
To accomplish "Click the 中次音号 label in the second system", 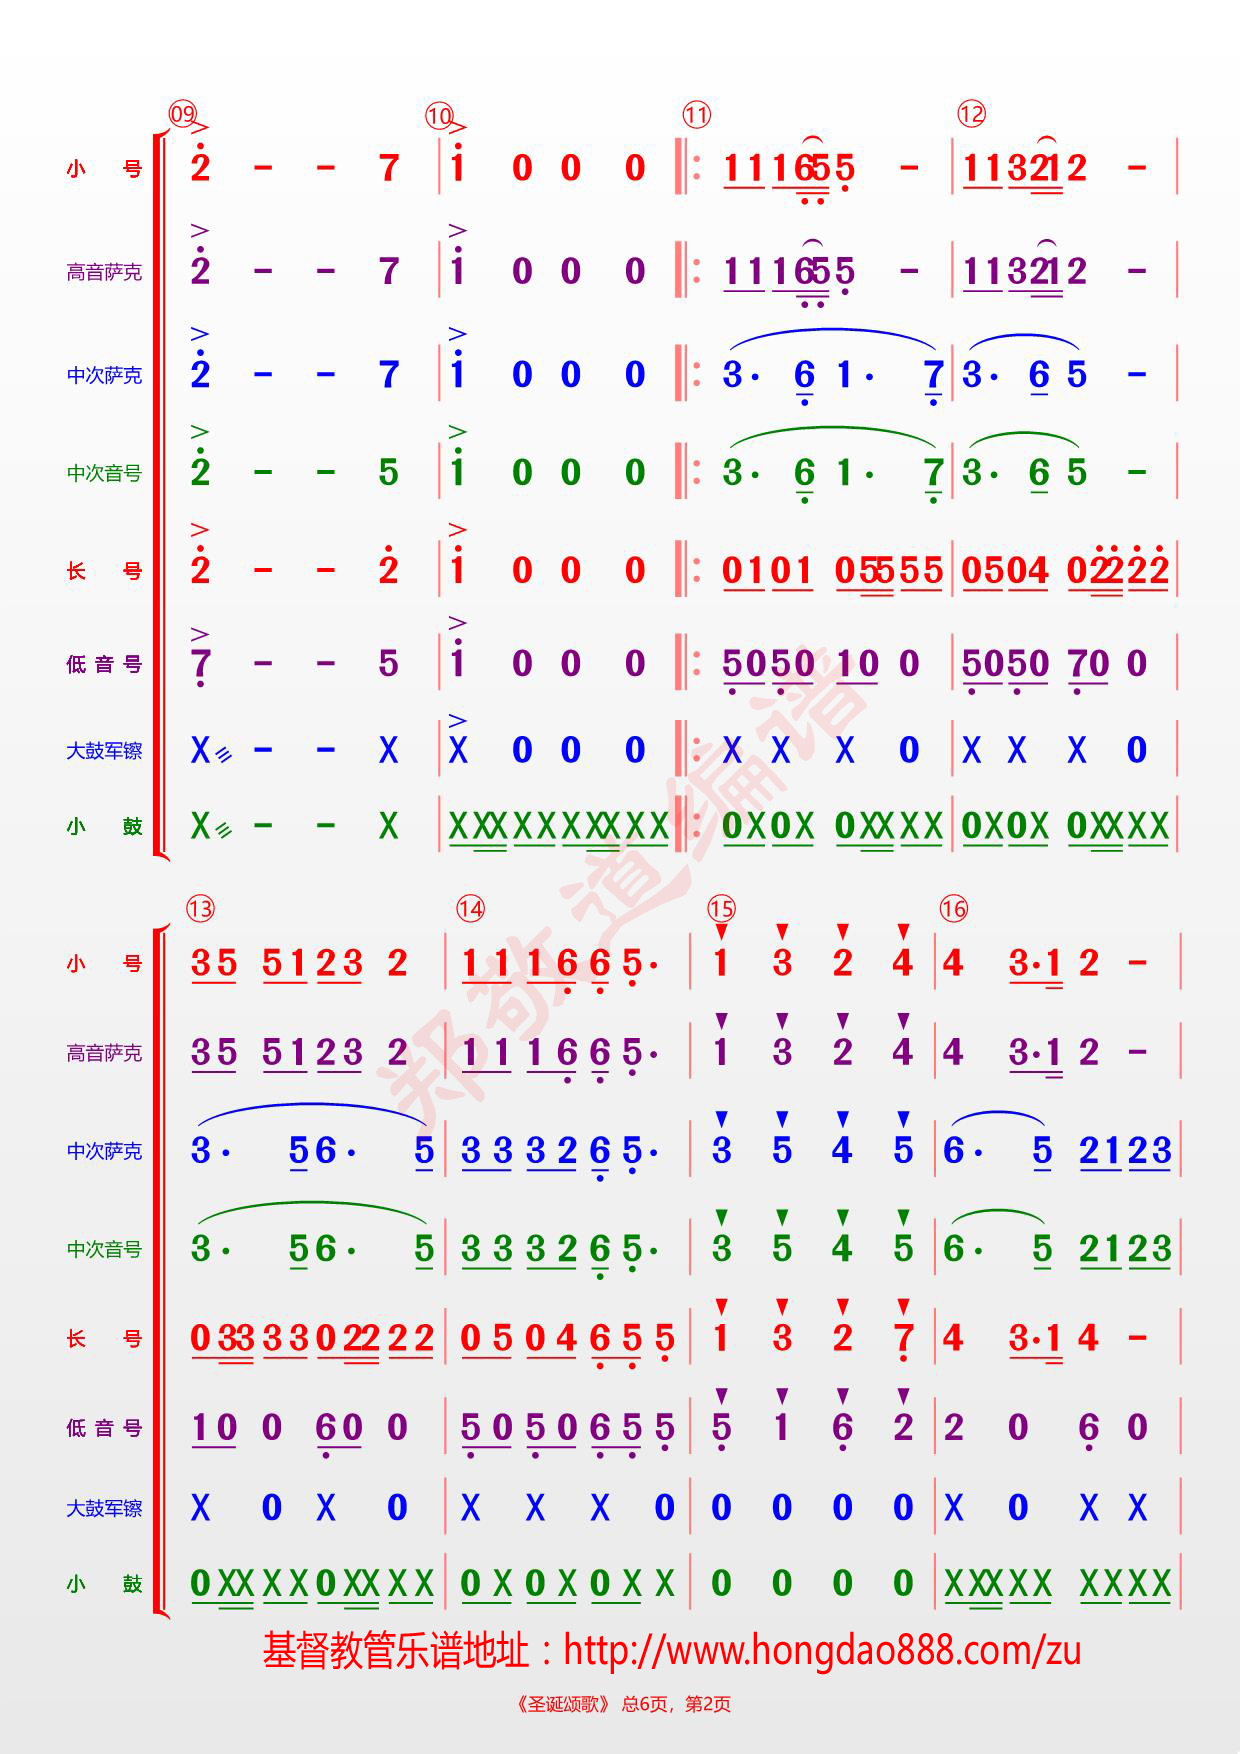I will point(104,1249).
